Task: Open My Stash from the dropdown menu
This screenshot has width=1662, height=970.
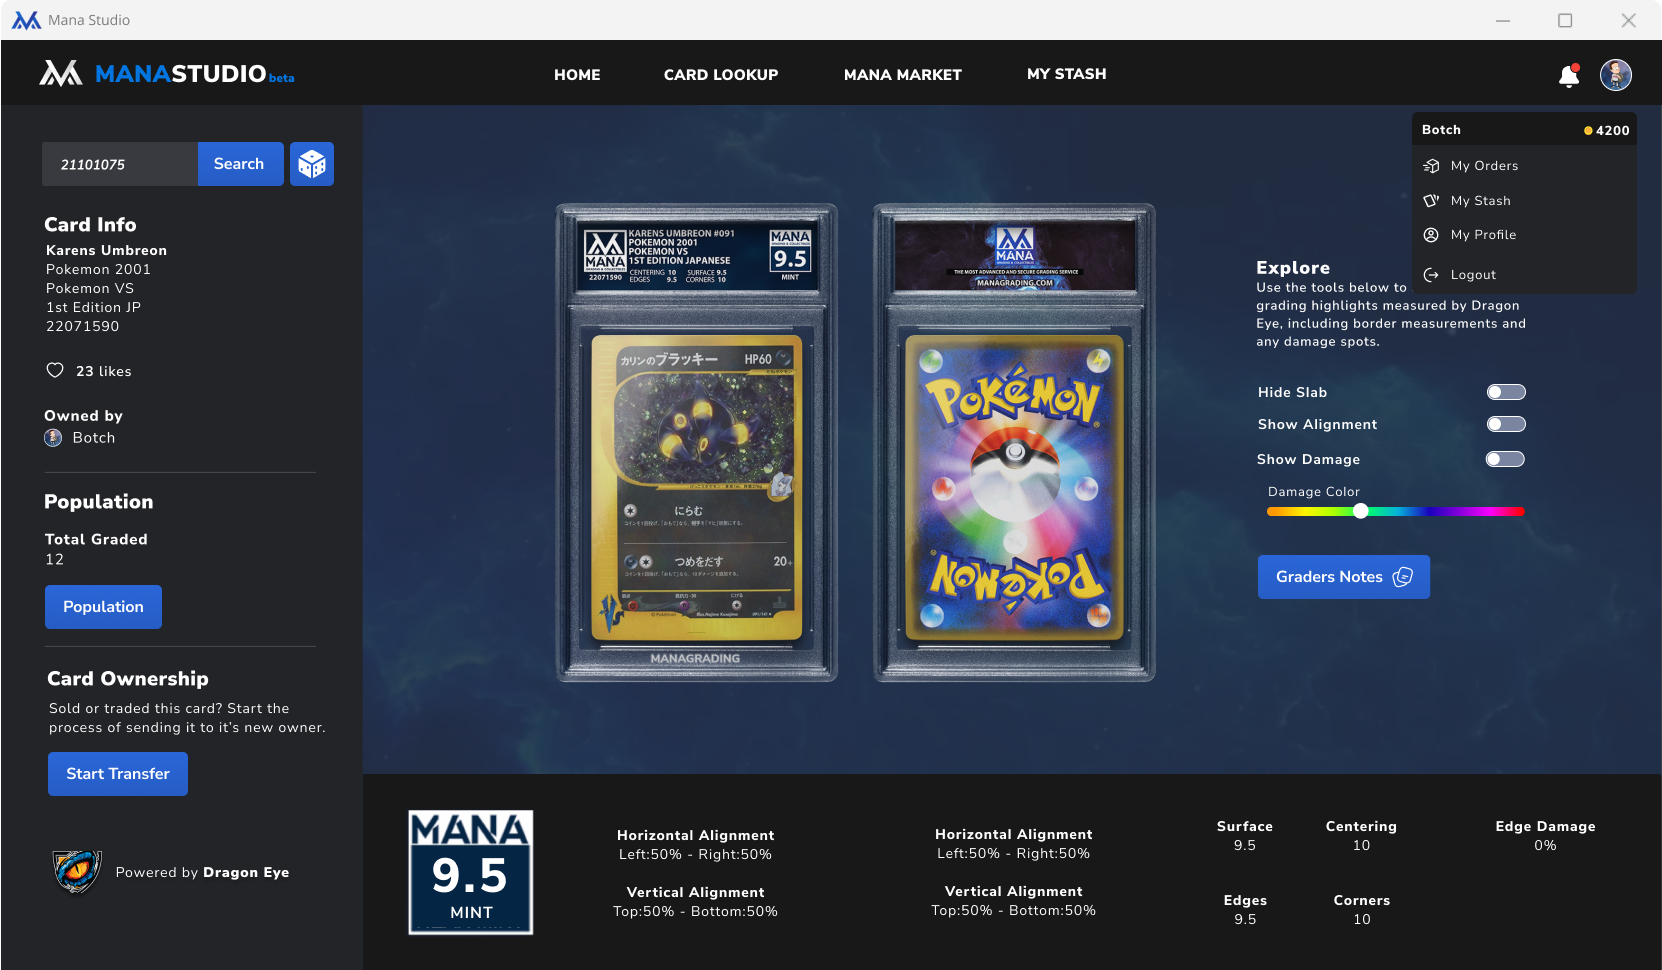Action: (x=1480, y=201)
